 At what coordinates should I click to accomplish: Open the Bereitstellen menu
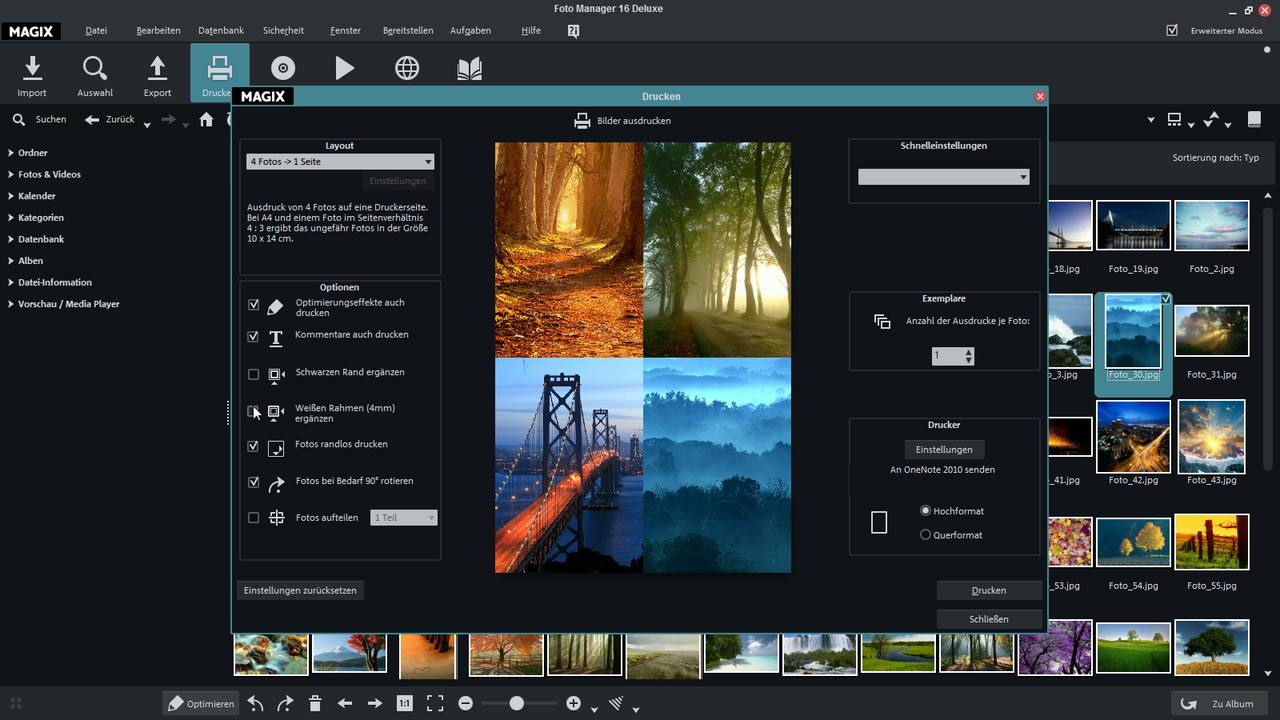(x=407, y=30)
